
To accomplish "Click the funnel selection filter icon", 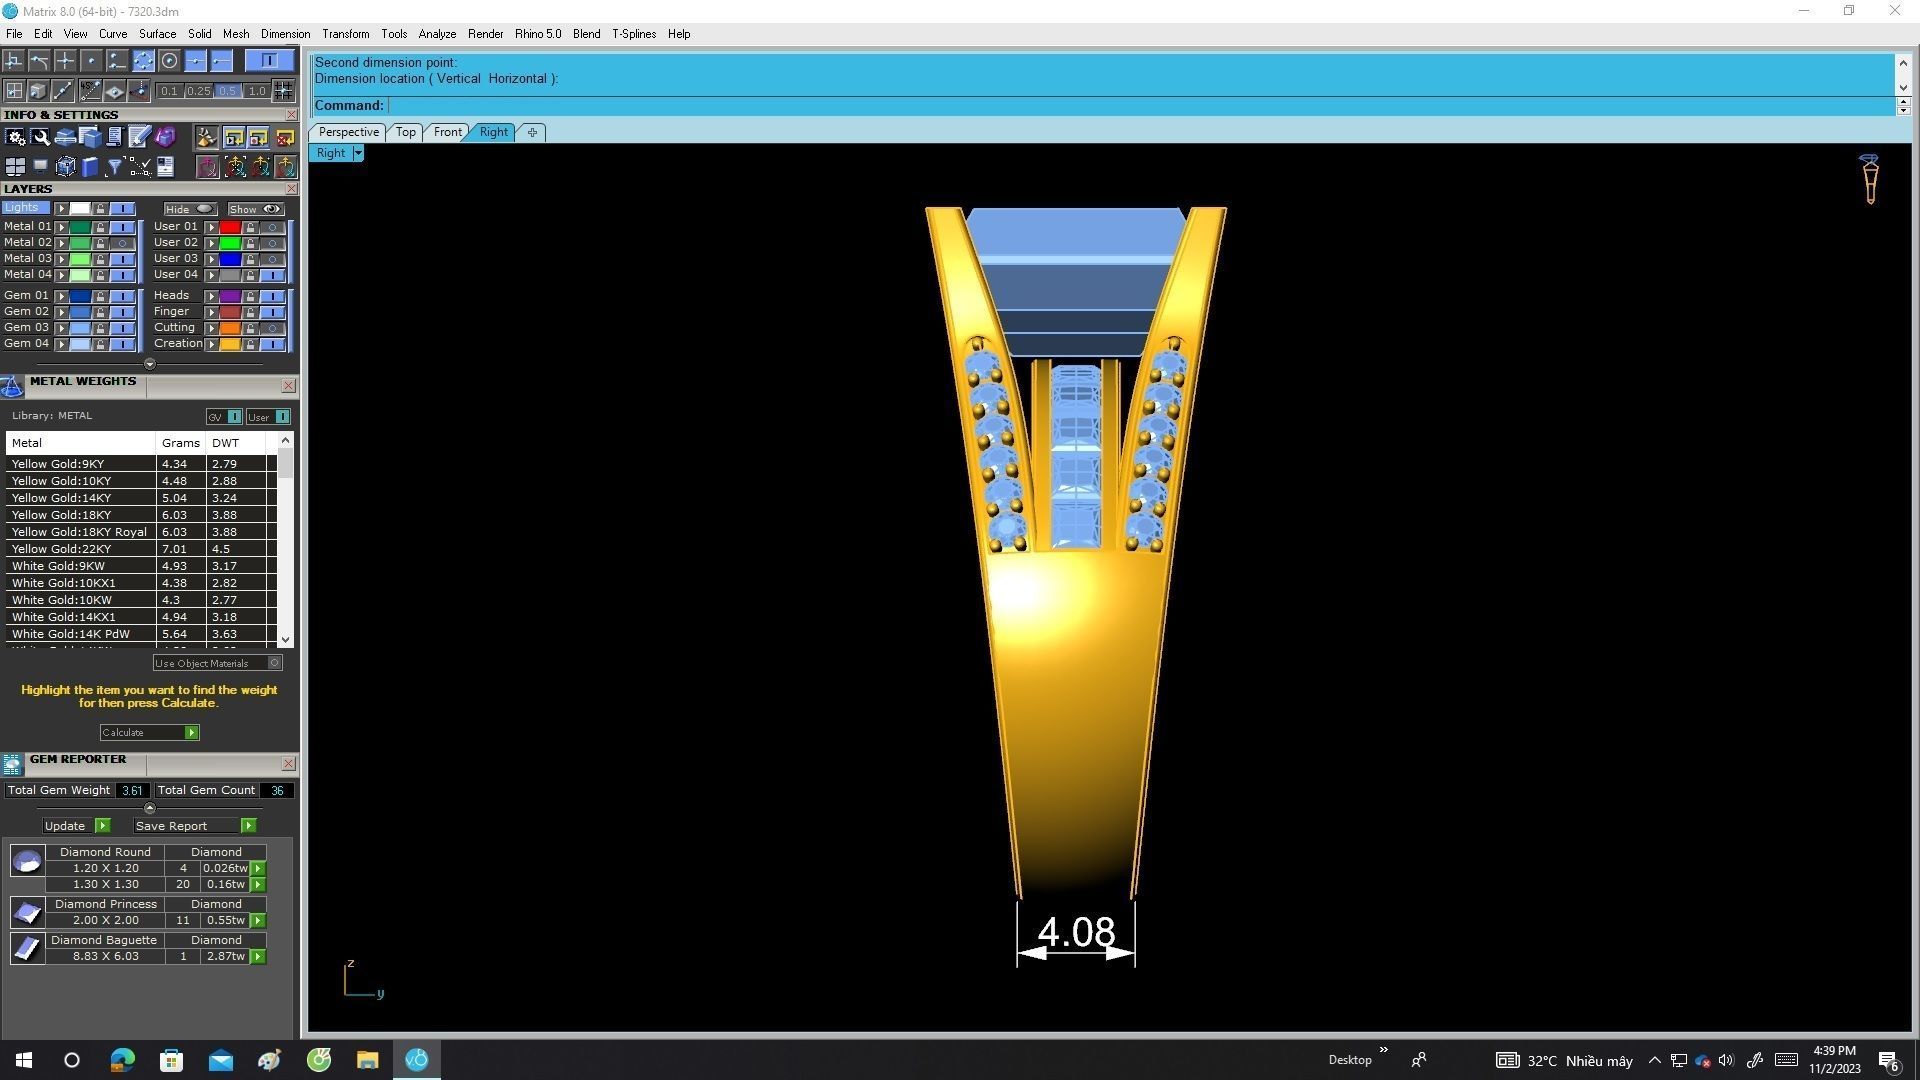I will [114, 167].
